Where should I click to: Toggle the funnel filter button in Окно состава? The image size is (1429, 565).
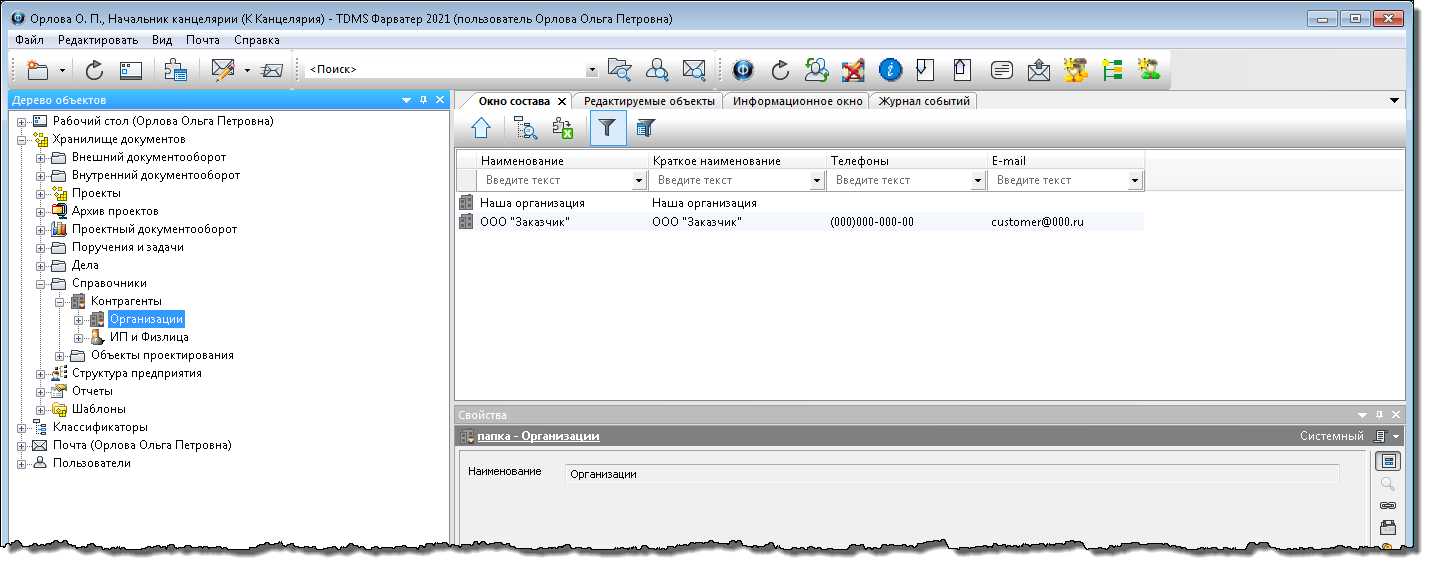(607, 128)
